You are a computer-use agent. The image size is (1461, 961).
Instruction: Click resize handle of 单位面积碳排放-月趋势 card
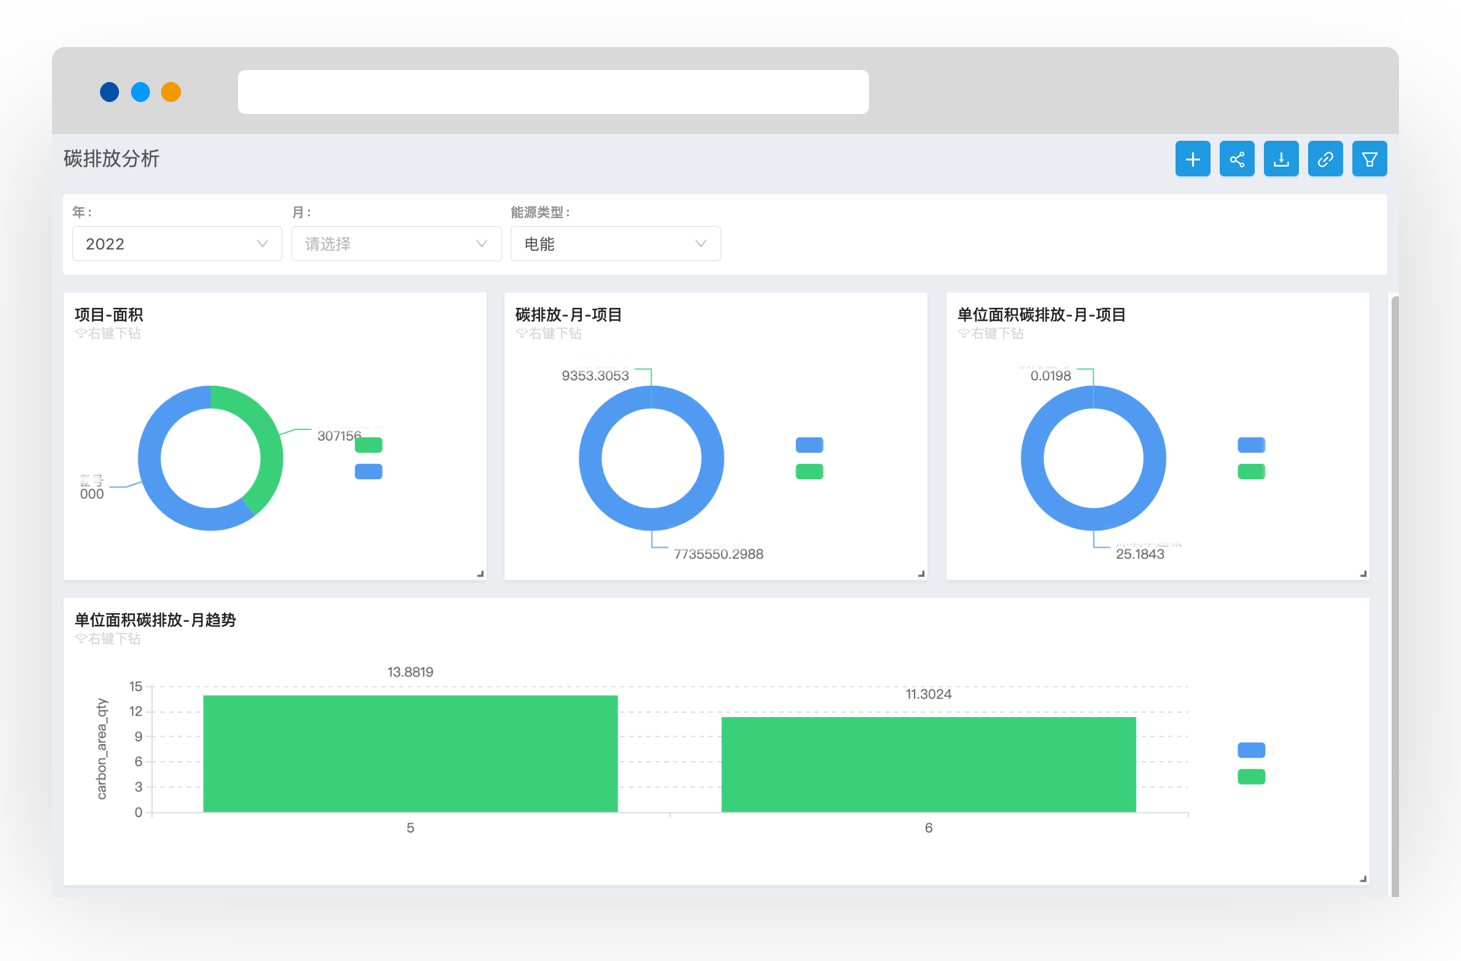click(1363, 879)
